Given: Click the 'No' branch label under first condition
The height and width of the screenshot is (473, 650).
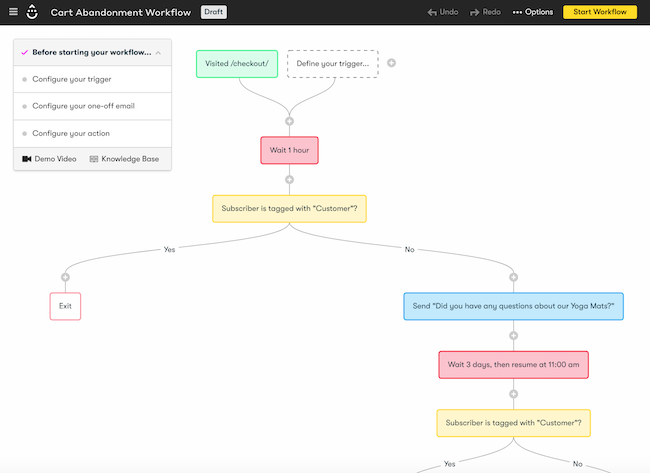Looking at the screenshot, I should click(x=410, y=249).
